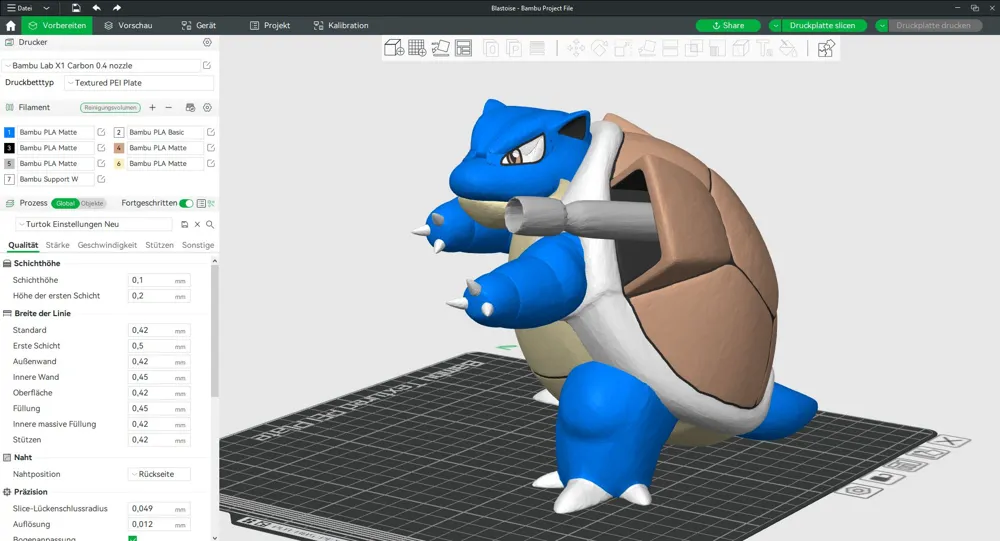Switch to the Projekt tab
This screenshot has width=1000, height=541.
[270, 26]
